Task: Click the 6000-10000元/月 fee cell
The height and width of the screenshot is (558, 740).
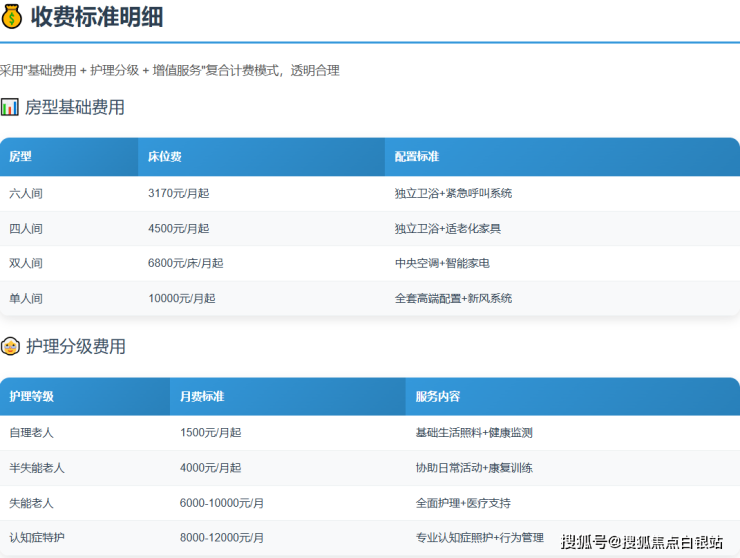Action: [x=222, y=503]
